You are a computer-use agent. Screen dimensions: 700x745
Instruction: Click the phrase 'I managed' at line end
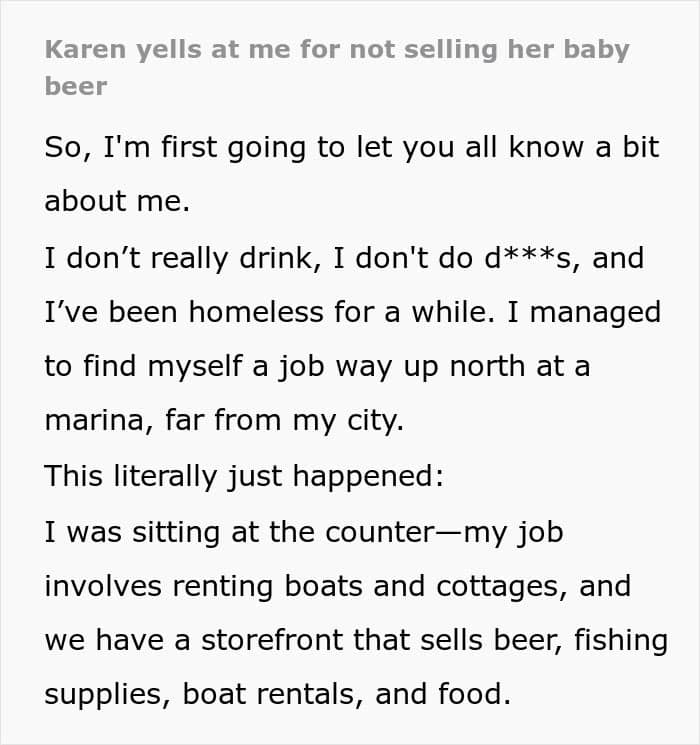584,314
